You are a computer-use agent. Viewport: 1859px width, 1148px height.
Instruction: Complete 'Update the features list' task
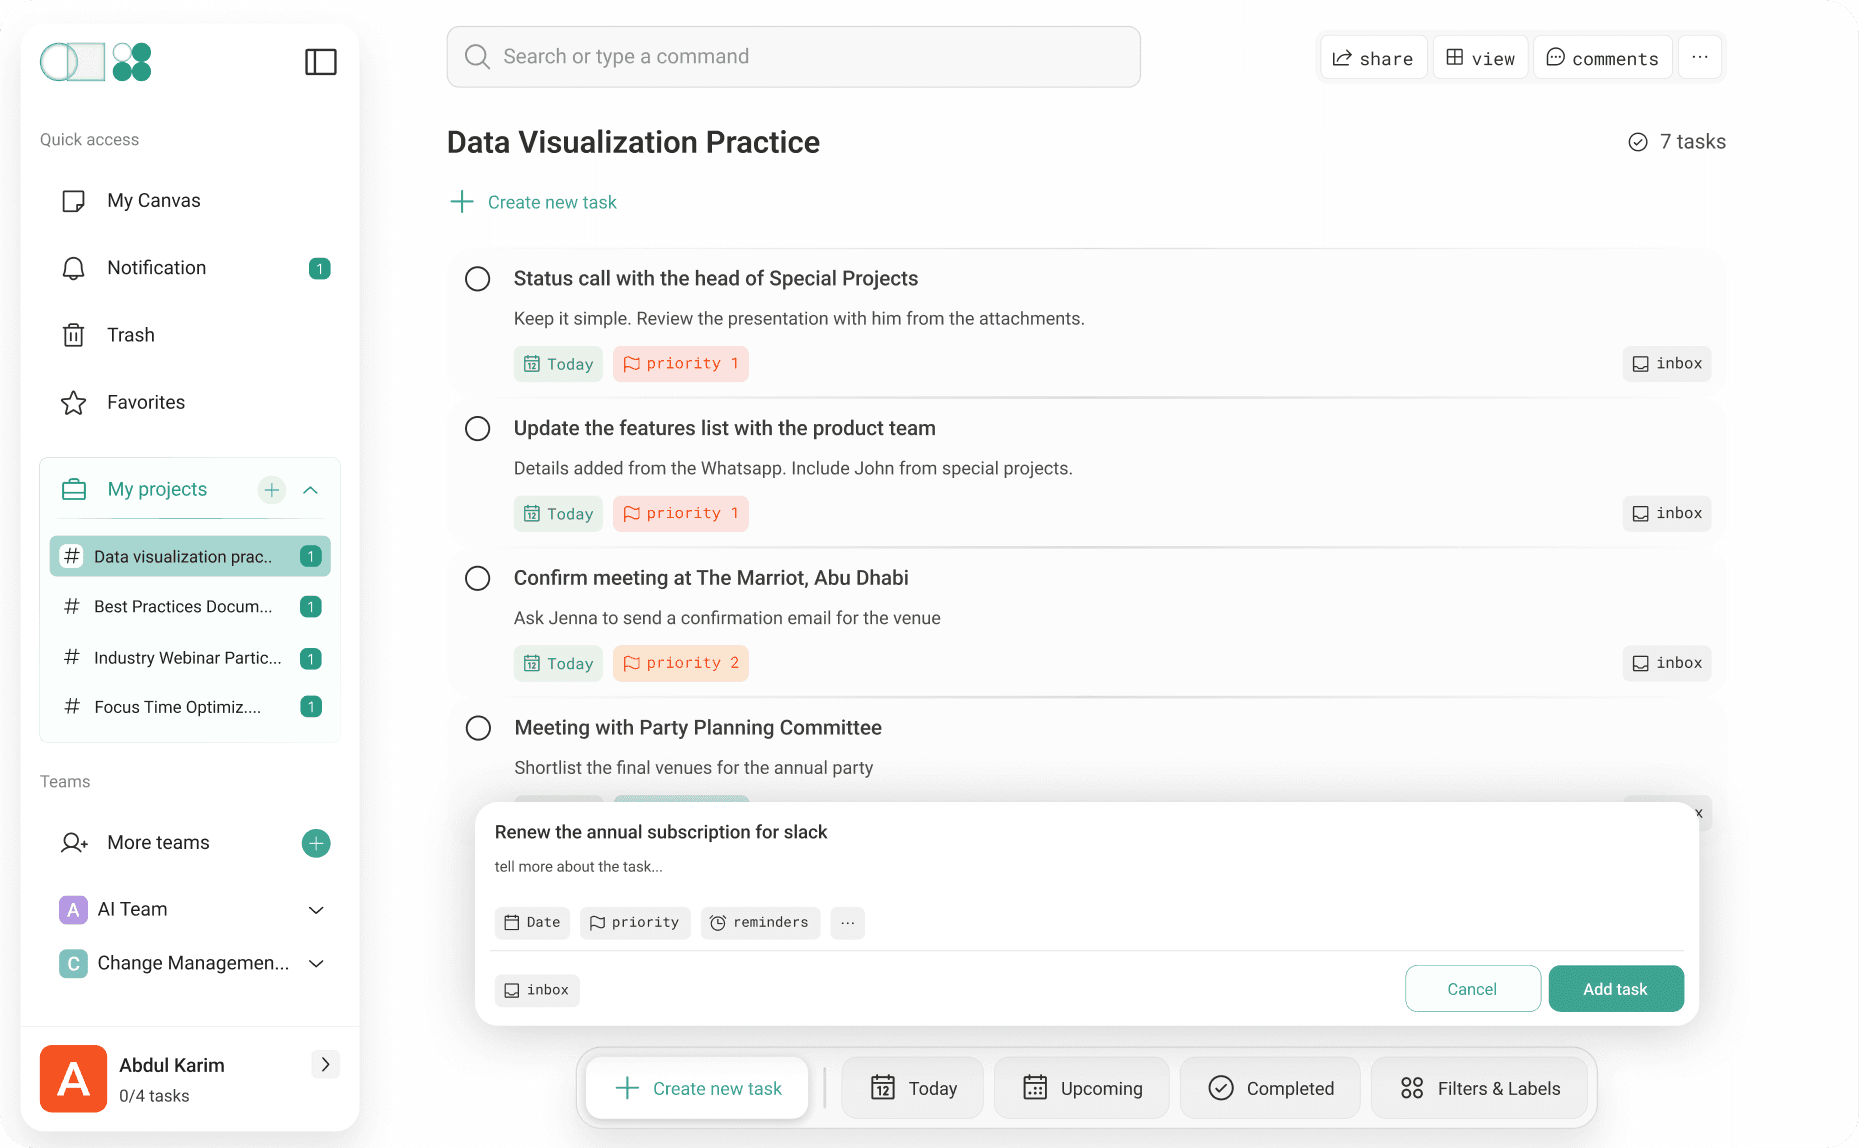click(477, 428)
